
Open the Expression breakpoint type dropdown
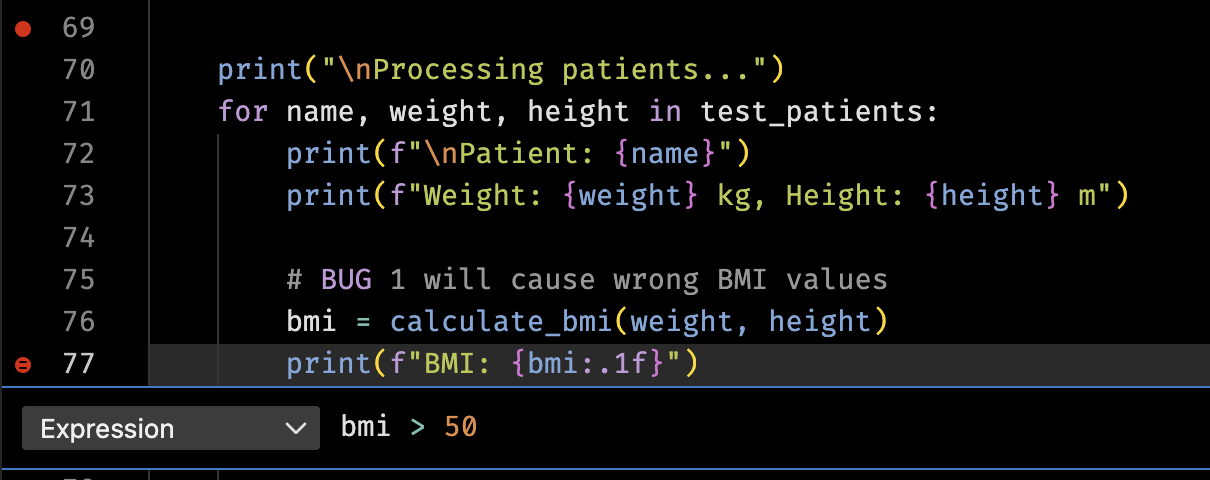pos(171,429)
